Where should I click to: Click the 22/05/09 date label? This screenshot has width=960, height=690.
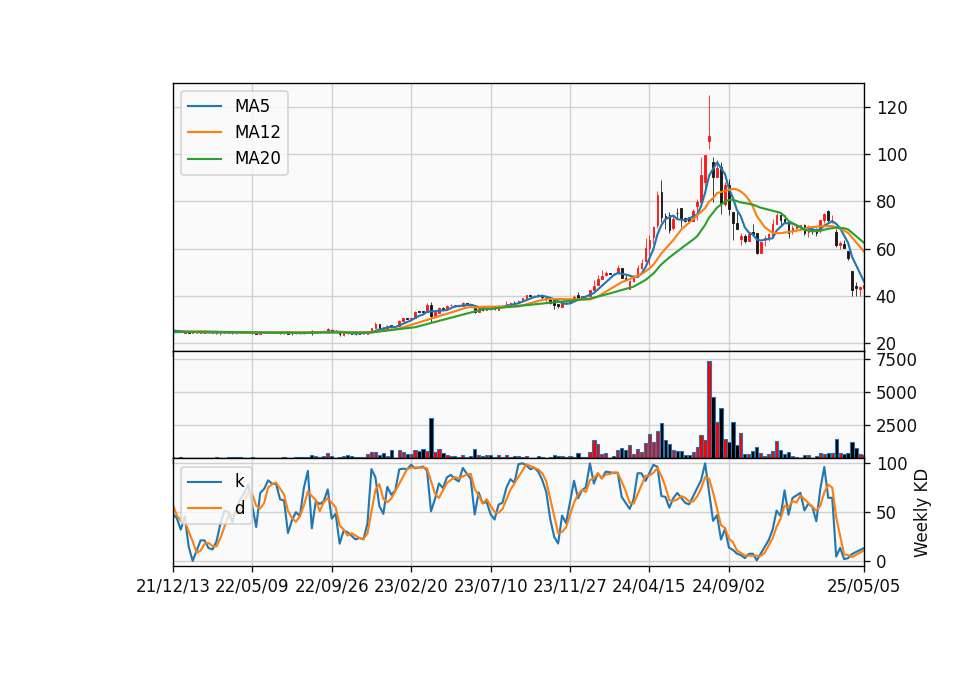coord(252,586)
